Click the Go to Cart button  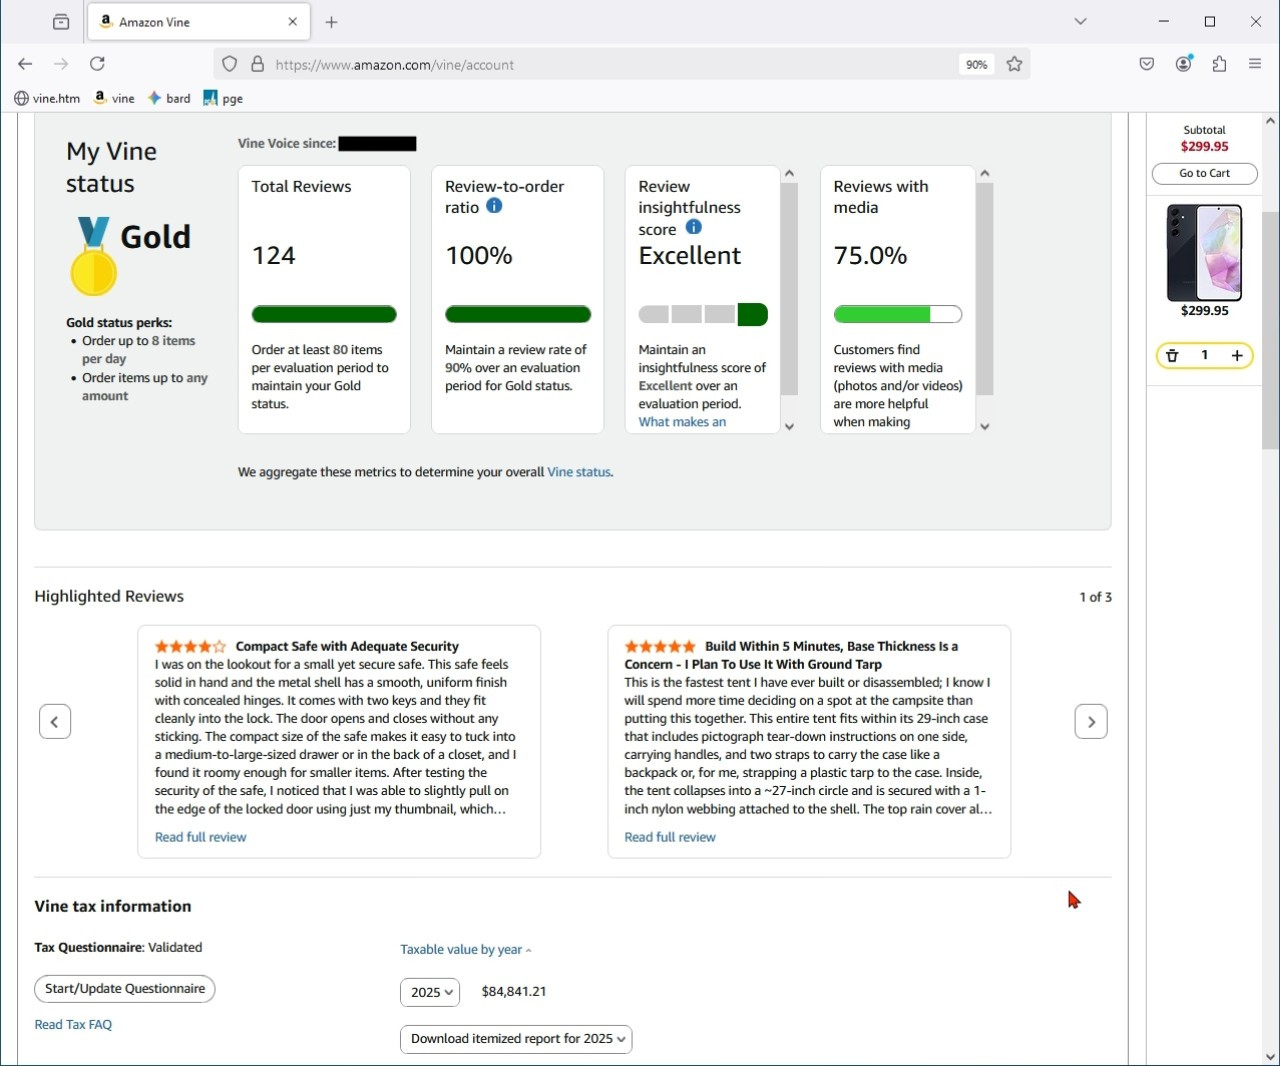click(x=1205, y=173)
